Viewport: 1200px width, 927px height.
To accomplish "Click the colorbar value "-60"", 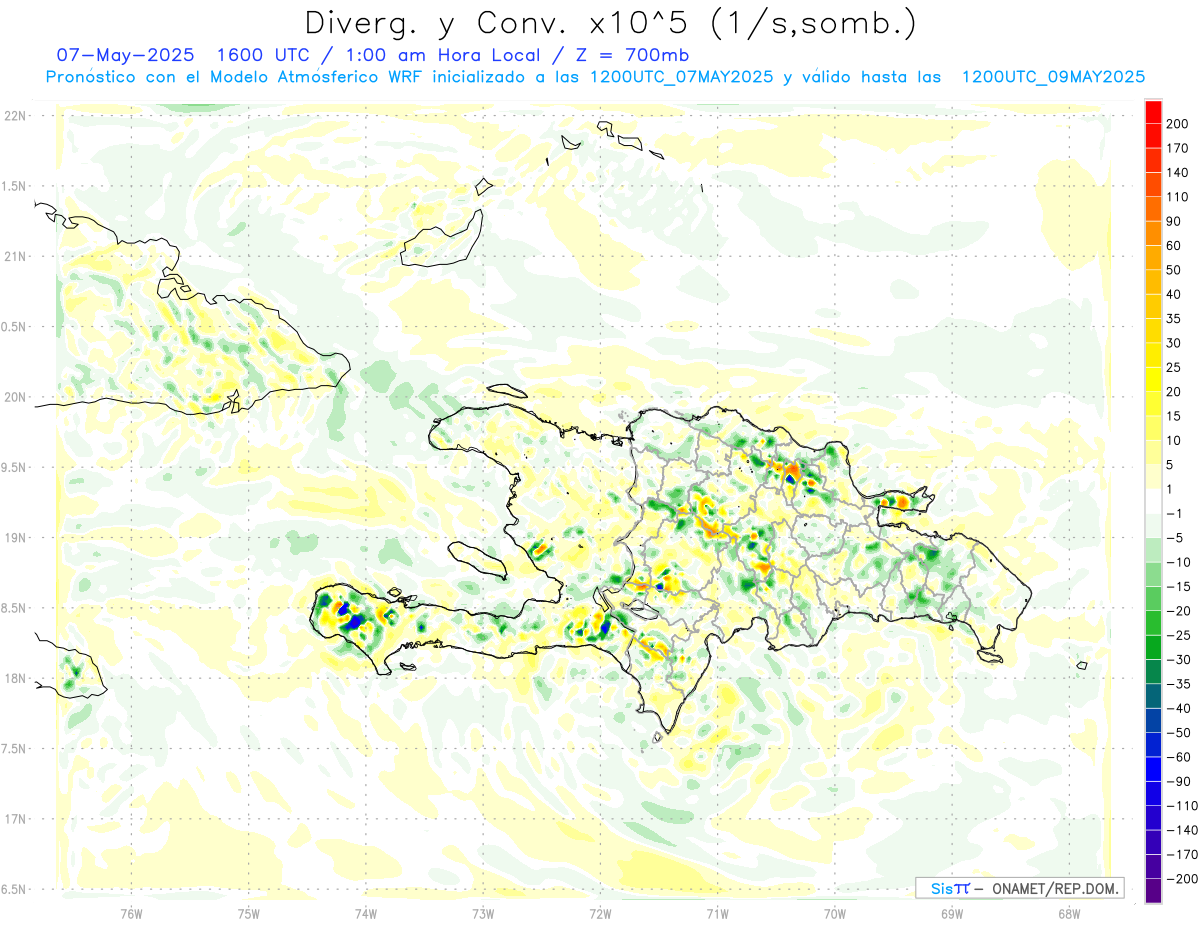I will pyautogui.click(x=1178, y=757).
